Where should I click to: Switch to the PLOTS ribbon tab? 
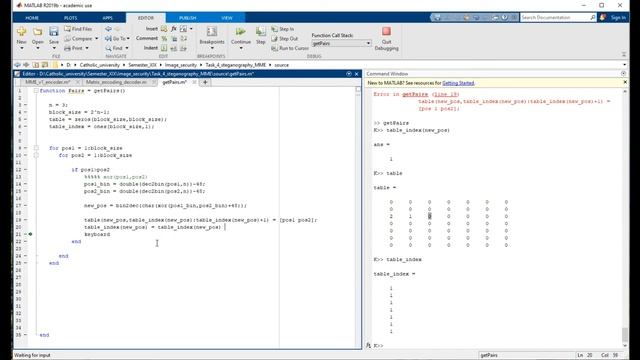tap(70, 18)
